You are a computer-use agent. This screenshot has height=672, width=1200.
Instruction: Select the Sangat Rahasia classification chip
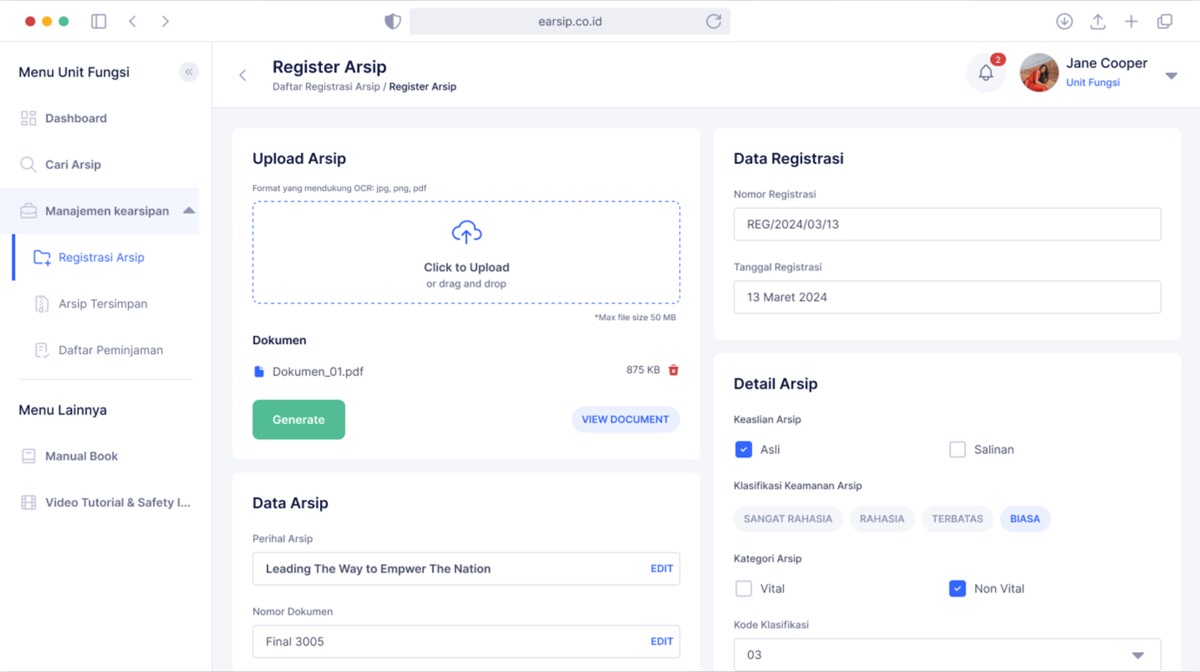click(x=788, y=519)
